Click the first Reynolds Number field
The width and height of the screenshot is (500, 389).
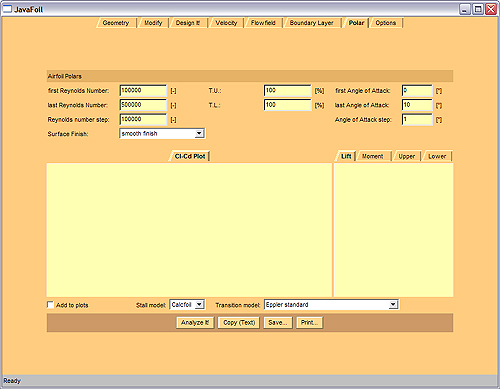[x=143, y=91]
